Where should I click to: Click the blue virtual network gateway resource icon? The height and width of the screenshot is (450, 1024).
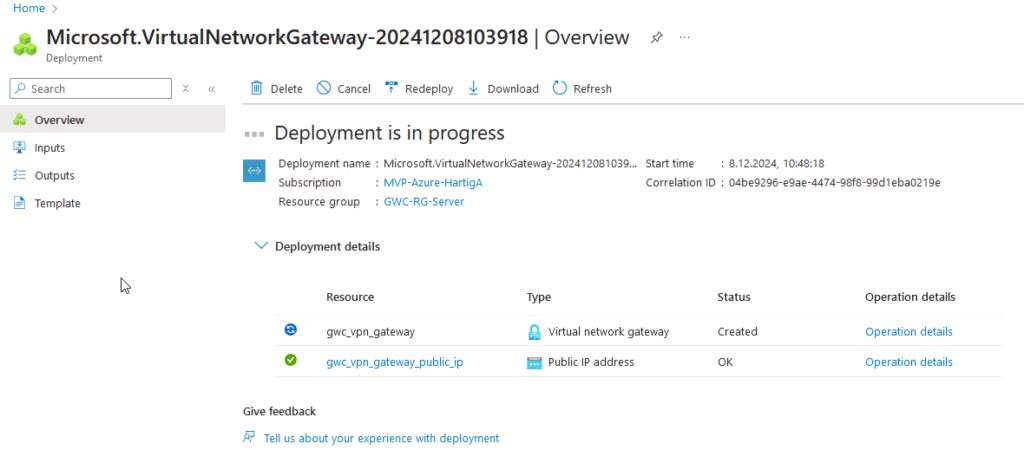coord(254,170)
